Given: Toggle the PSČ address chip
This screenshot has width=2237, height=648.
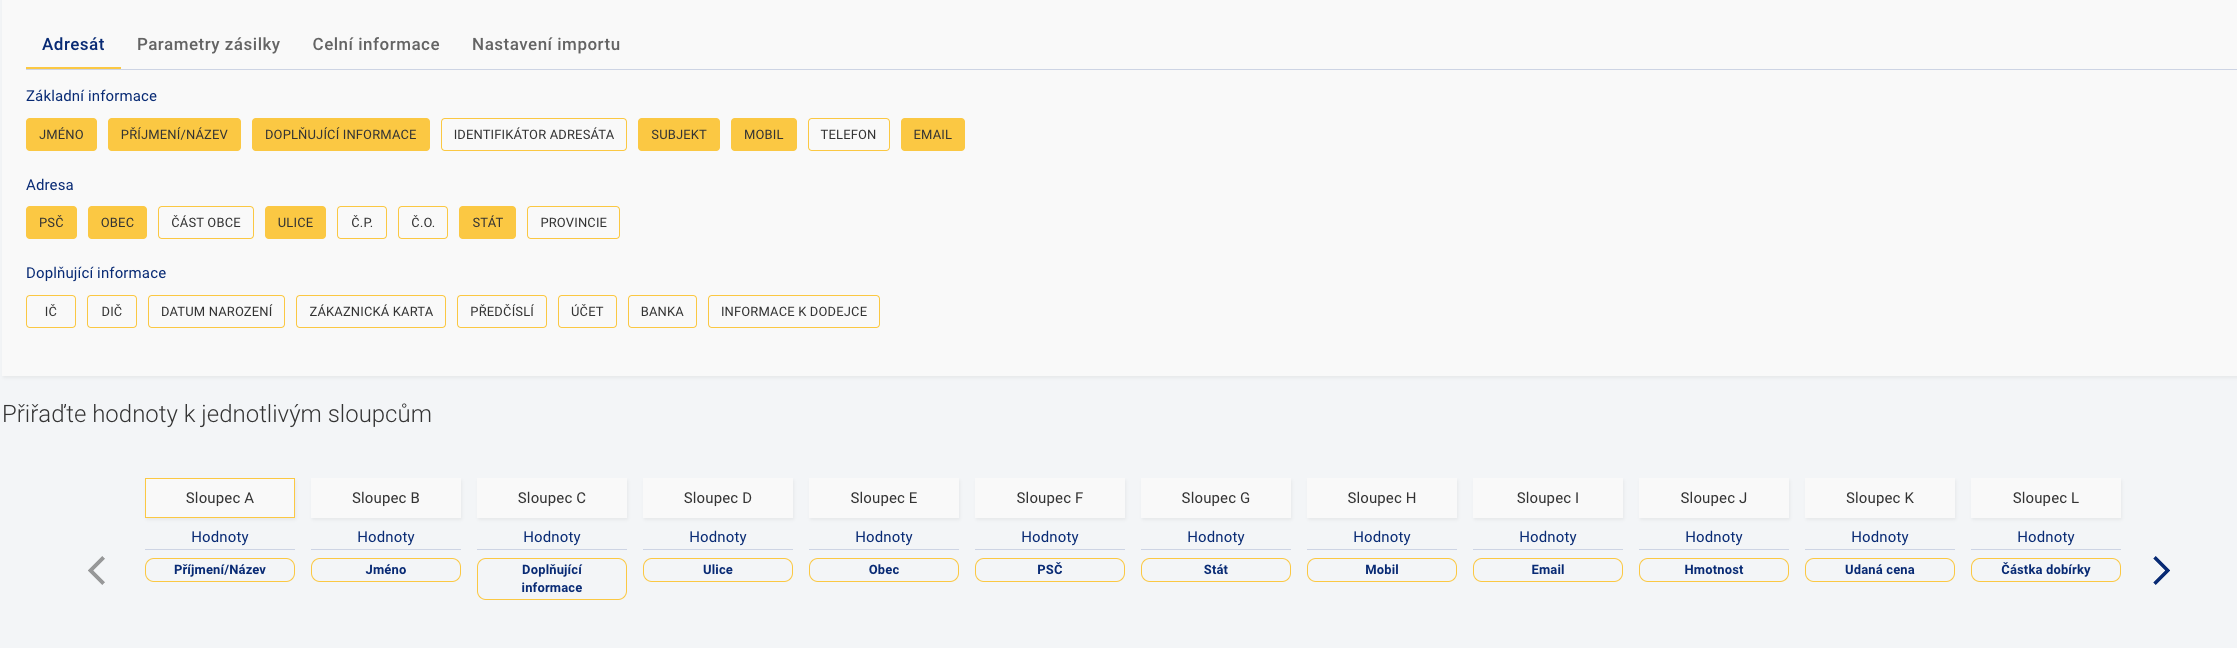Looking at the screenshot, I should click(x=51, y=222).
